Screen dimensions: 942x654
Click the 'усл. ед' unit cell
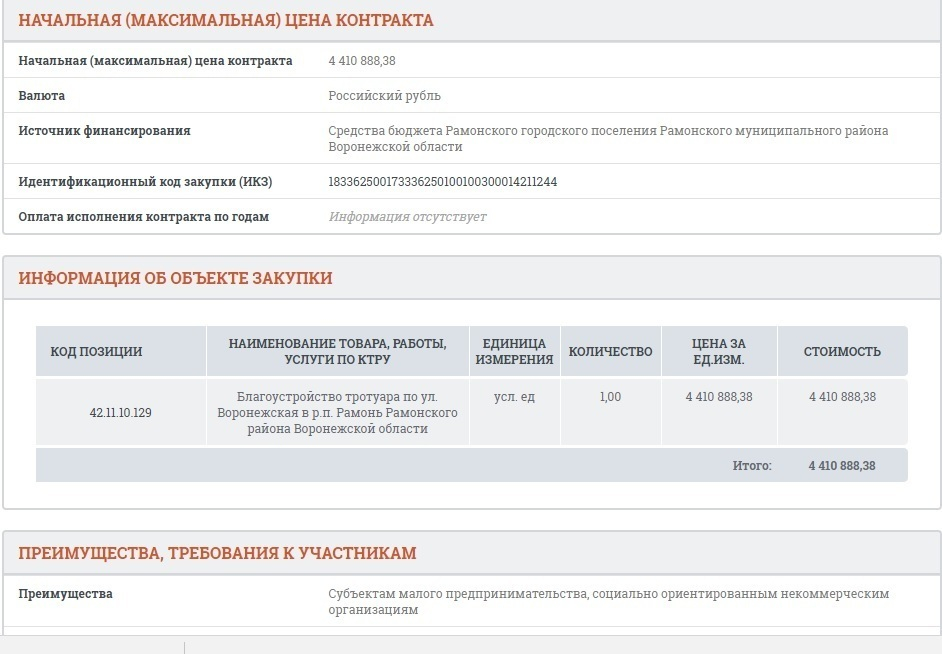pyautogui.click(x=514, y=397)
